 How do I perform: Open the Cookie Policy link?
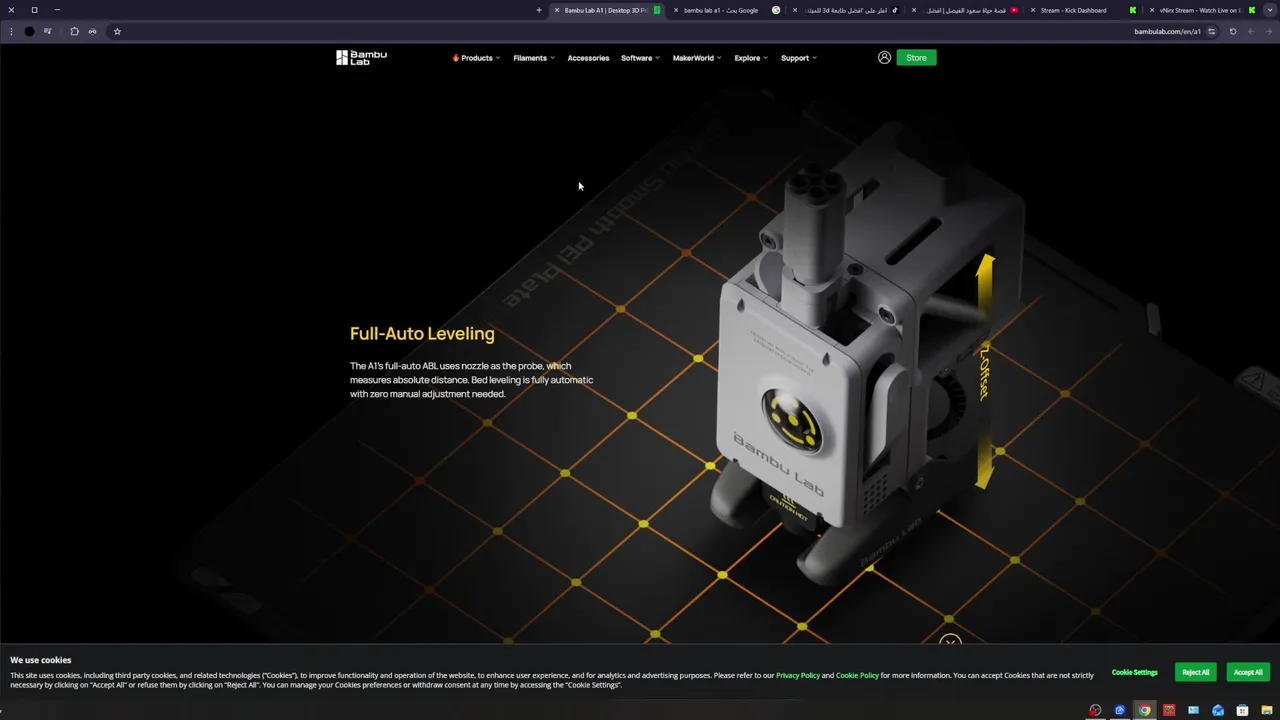coord(857,675)
